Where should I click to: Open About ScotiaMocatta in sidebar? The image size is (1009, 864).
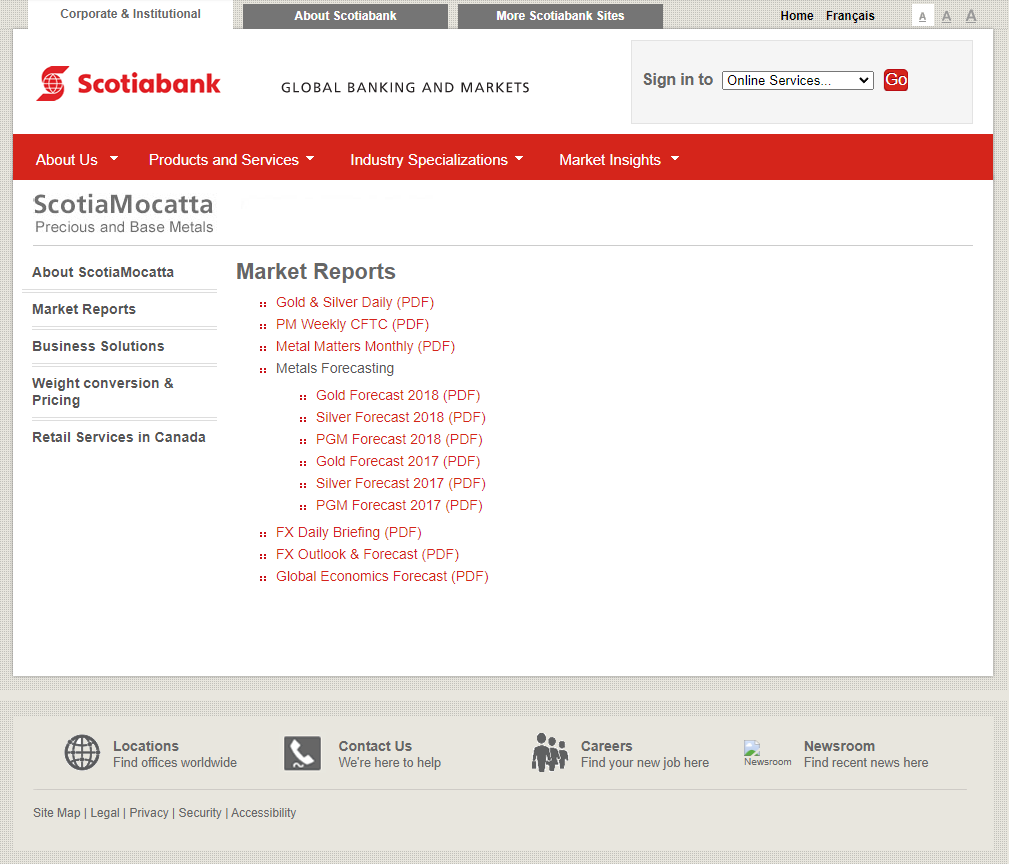[x=103, y=272]
